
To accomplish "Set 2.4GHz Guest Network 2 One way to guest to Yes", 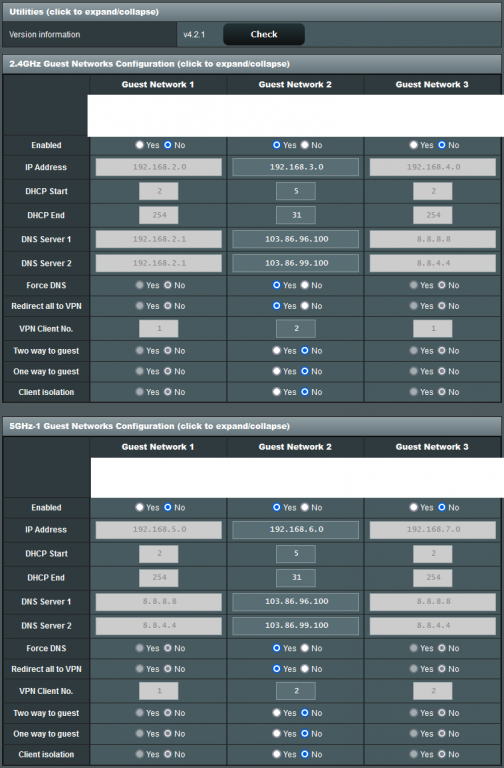I will (277, 371).
